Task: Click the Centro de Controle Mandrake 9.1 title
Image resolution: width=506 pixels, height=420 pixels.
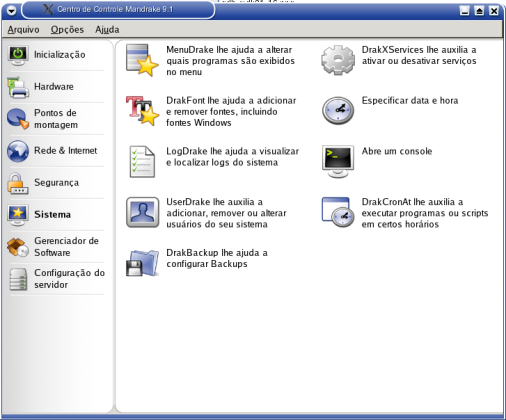Action: pos(115,9)
